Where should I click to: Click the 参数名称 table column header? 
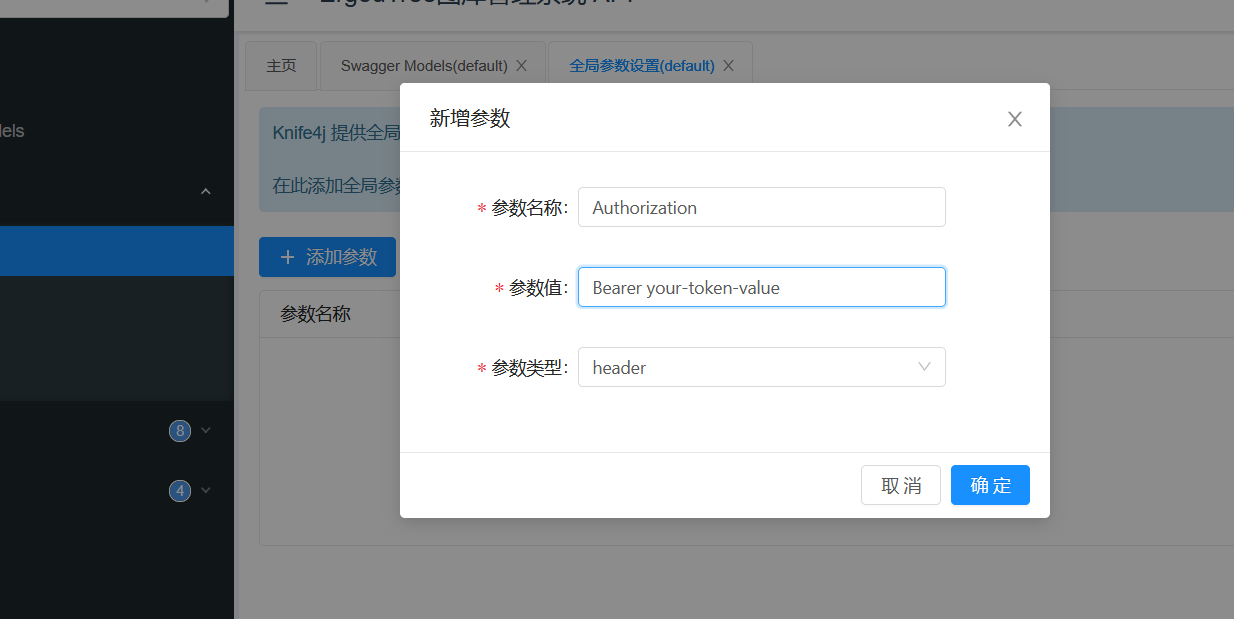point(315,314)
